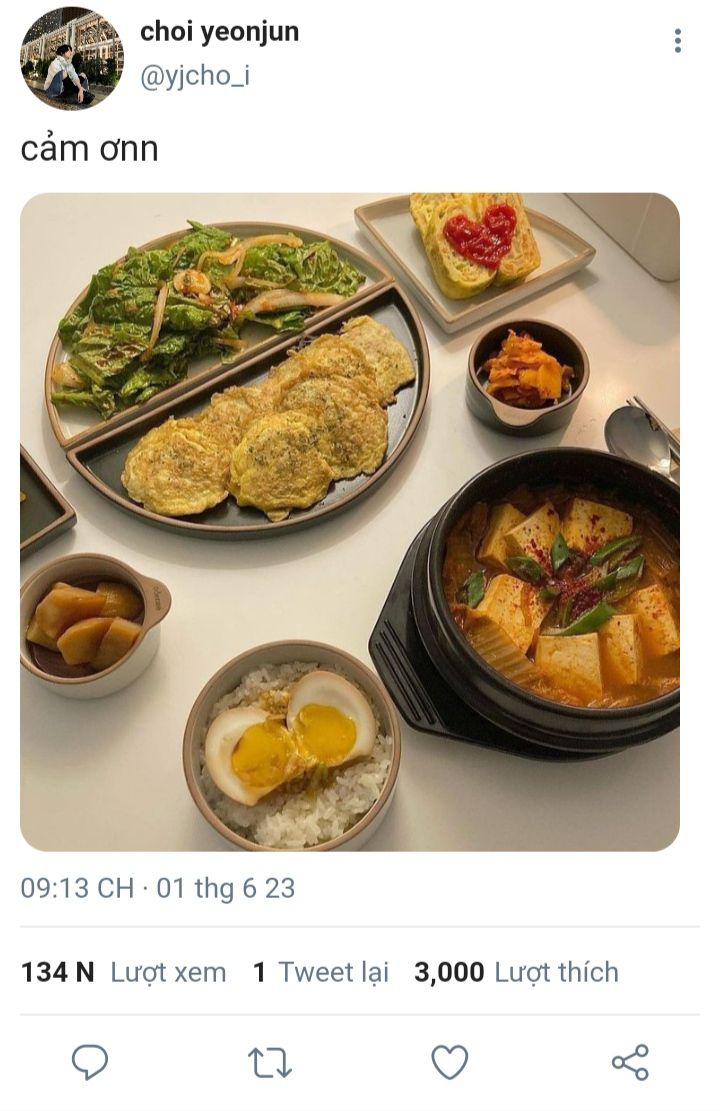This screenshot has height=1111, width=720.
Task: View the 134 N view count
Action: [57, 972]
